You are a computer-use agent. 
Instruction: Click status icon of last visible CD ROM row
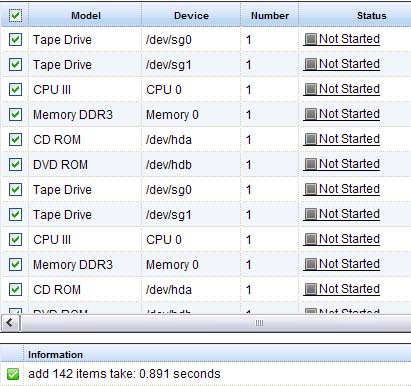[x=311, y=289]
